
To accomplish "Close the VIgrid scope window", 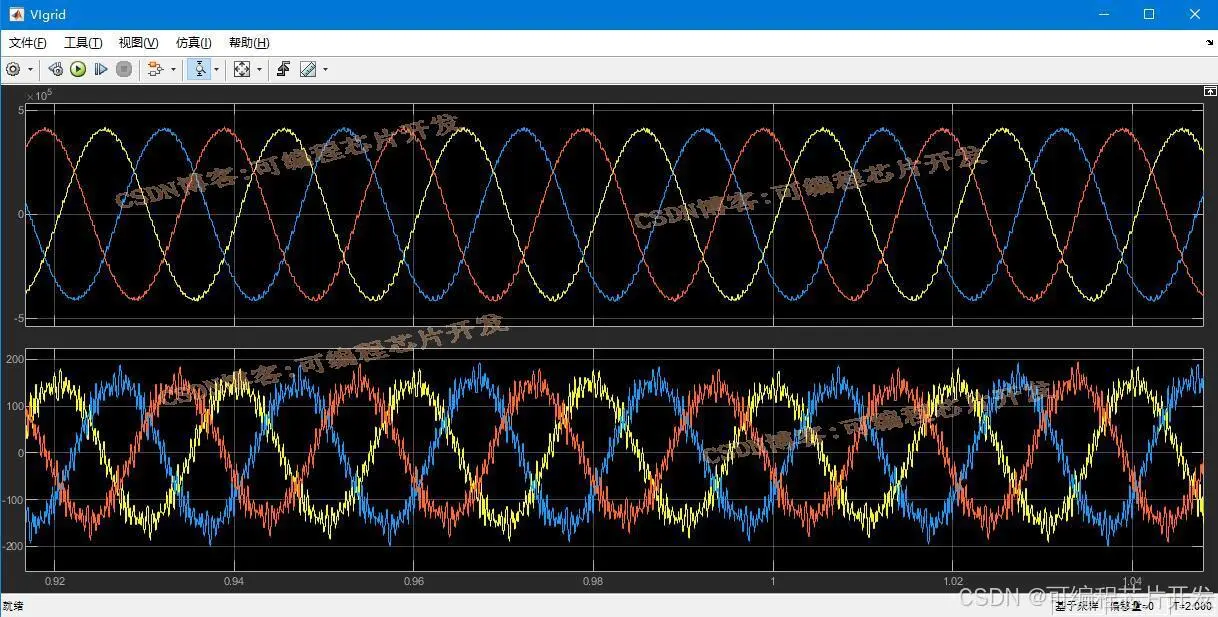I will [x=1195, y=14].
